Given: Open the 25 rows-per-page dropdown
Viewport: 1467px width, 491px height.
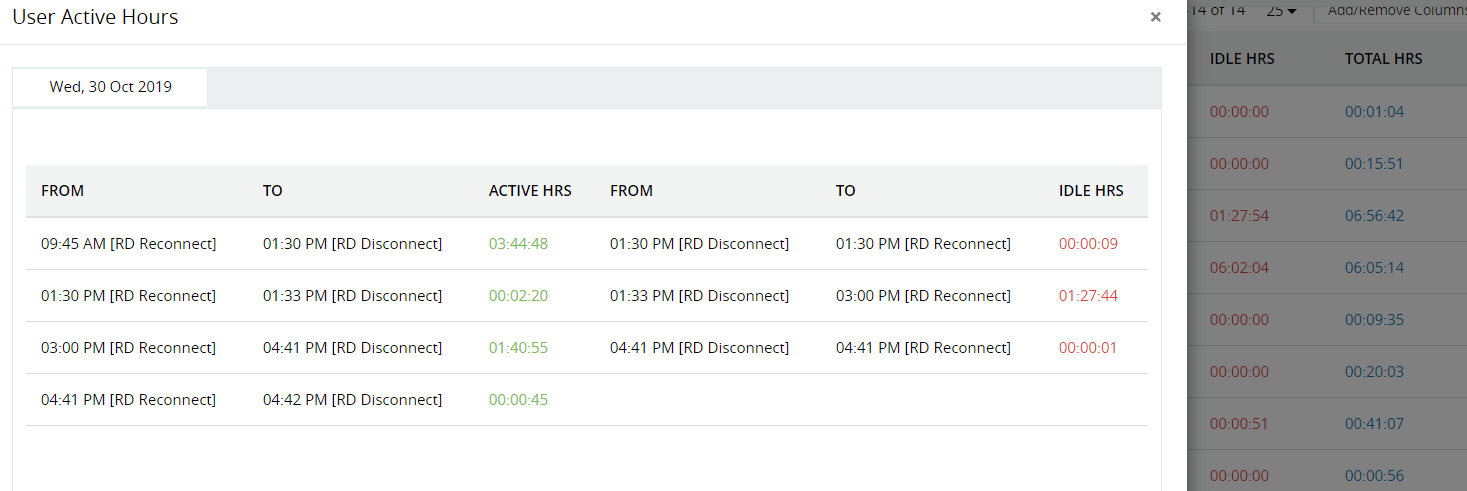Looking at the screenshot, I should (1281, 11).
